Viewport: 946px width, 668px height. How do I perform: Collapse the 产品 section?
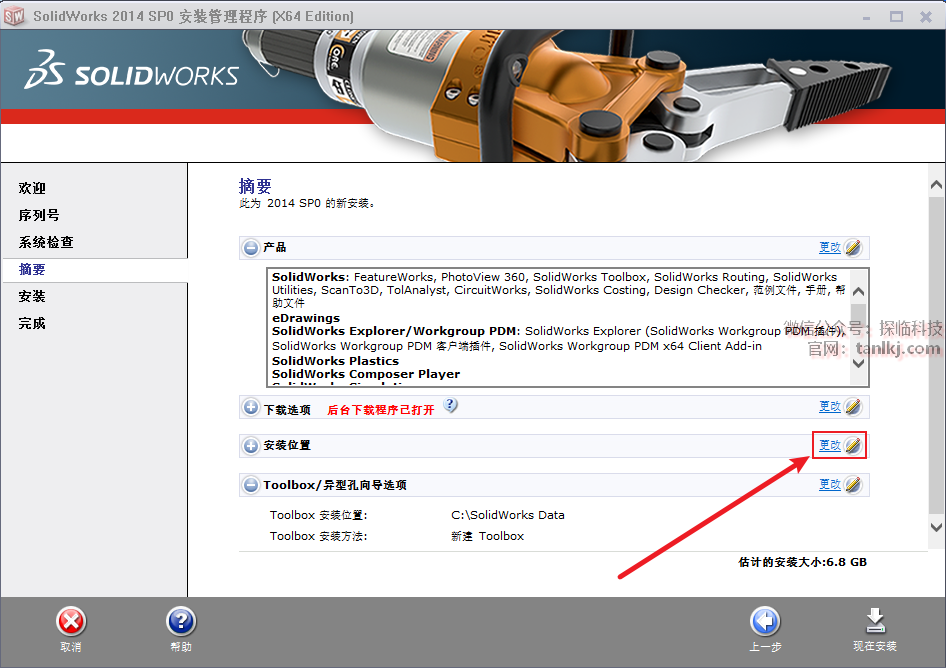250,247
